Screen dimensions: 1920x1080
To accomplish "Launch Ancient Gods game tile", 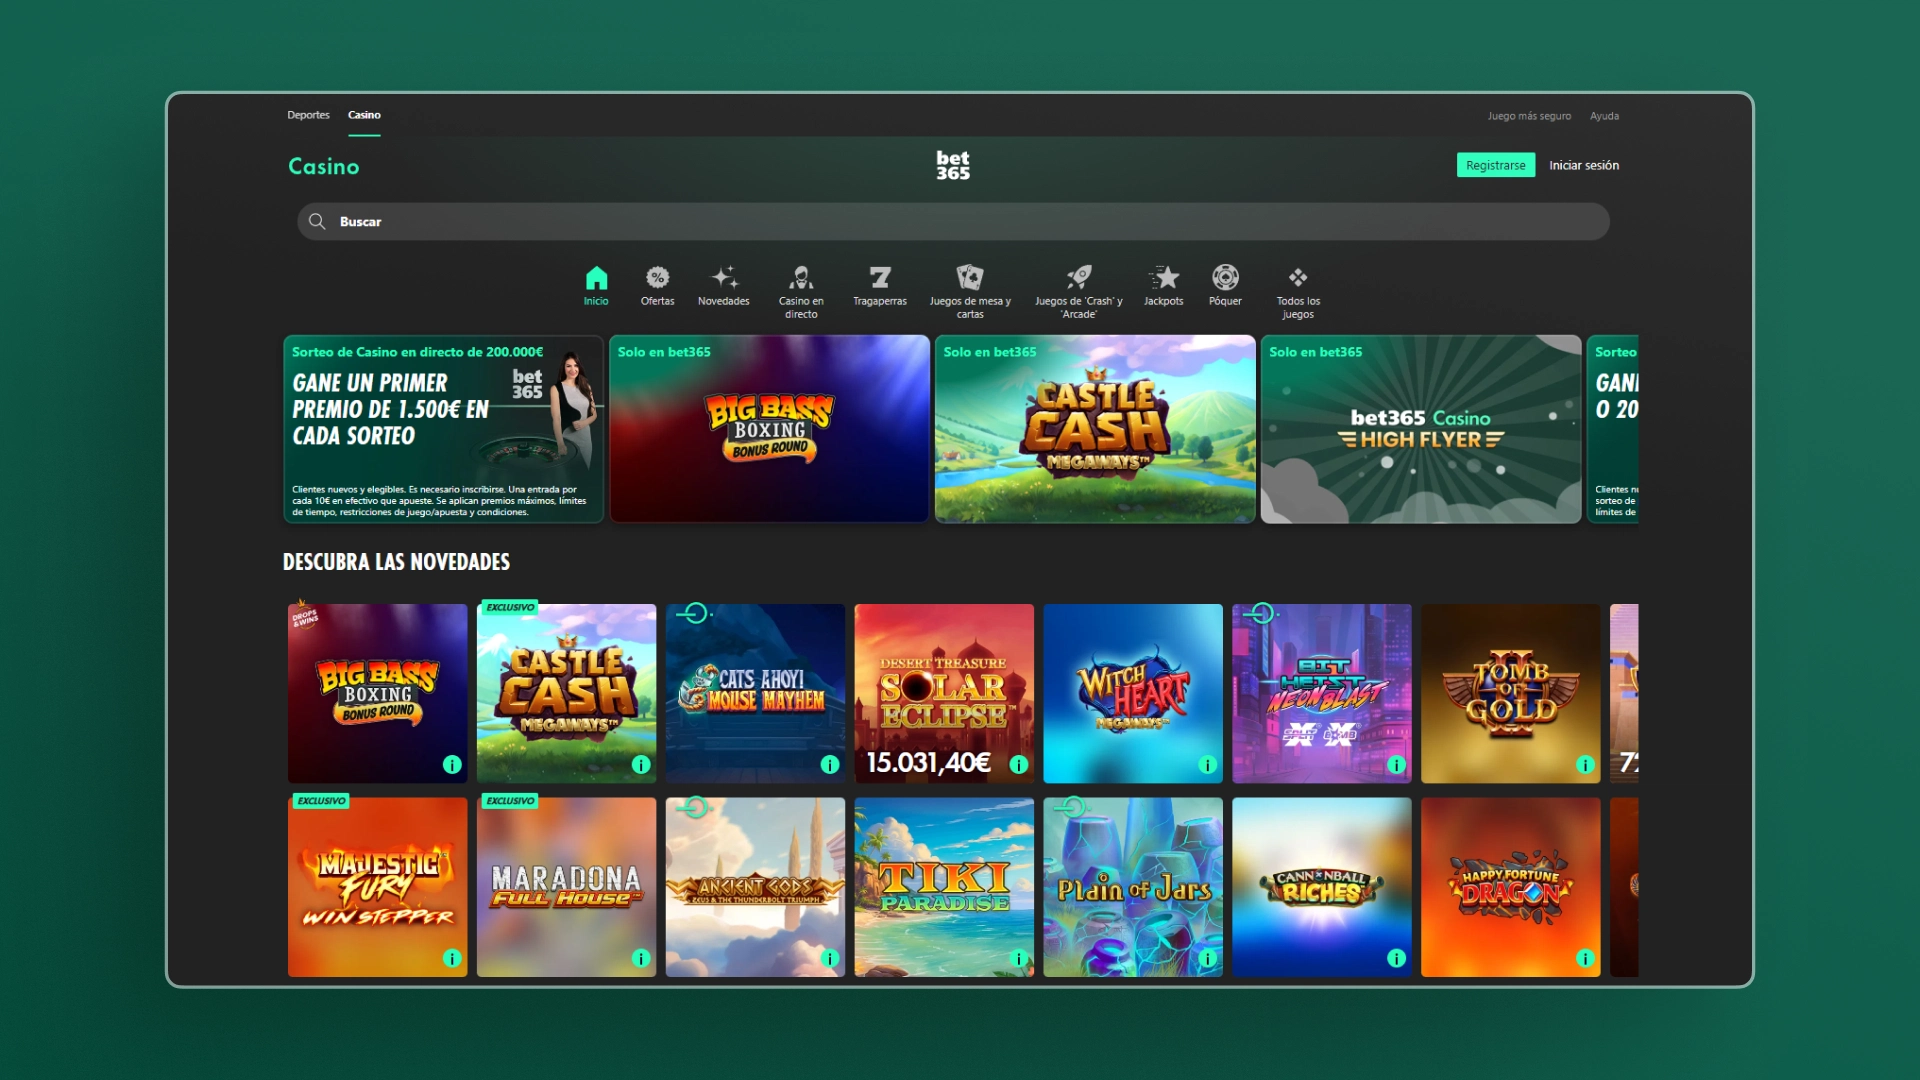I will 755,887.
